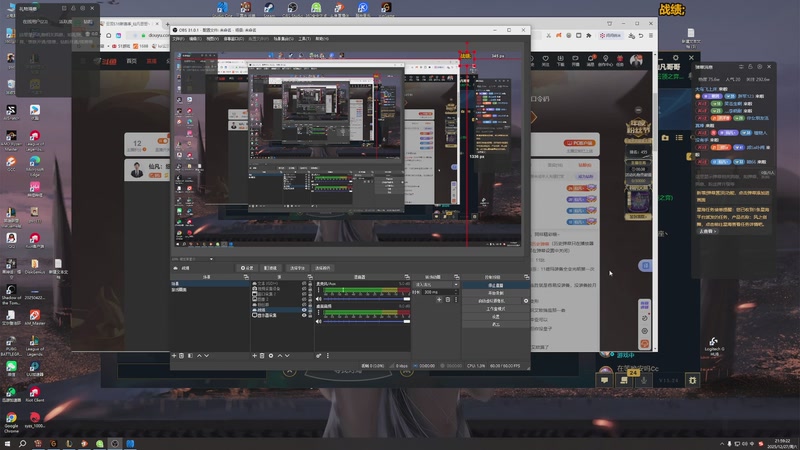Viewport: 800px width, 450px height.
Task: Open the scene transition type dropdown
Action: click(436, 285)
